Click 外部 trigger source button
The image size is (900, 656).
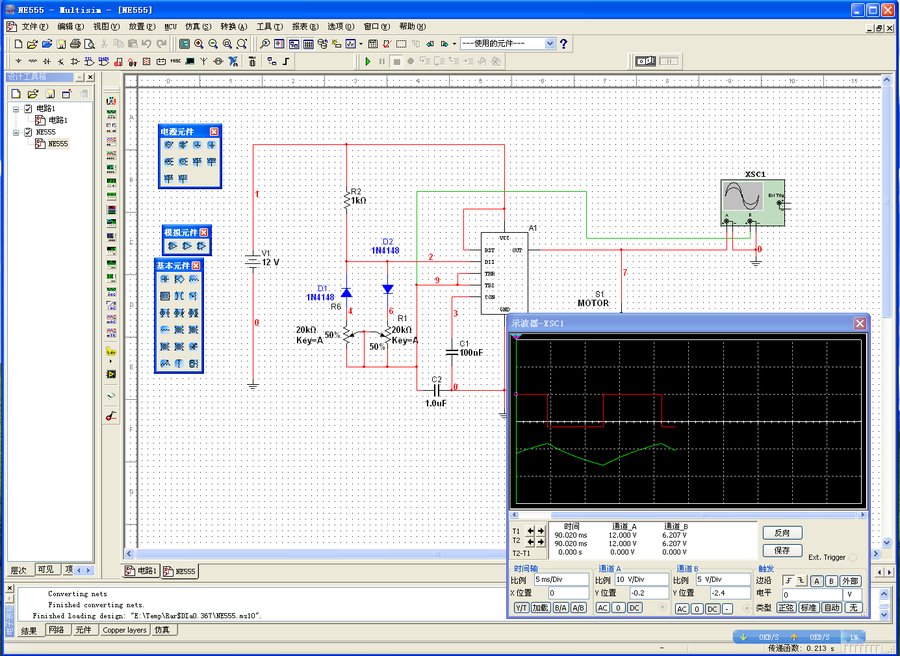click(x=851, y=581)
